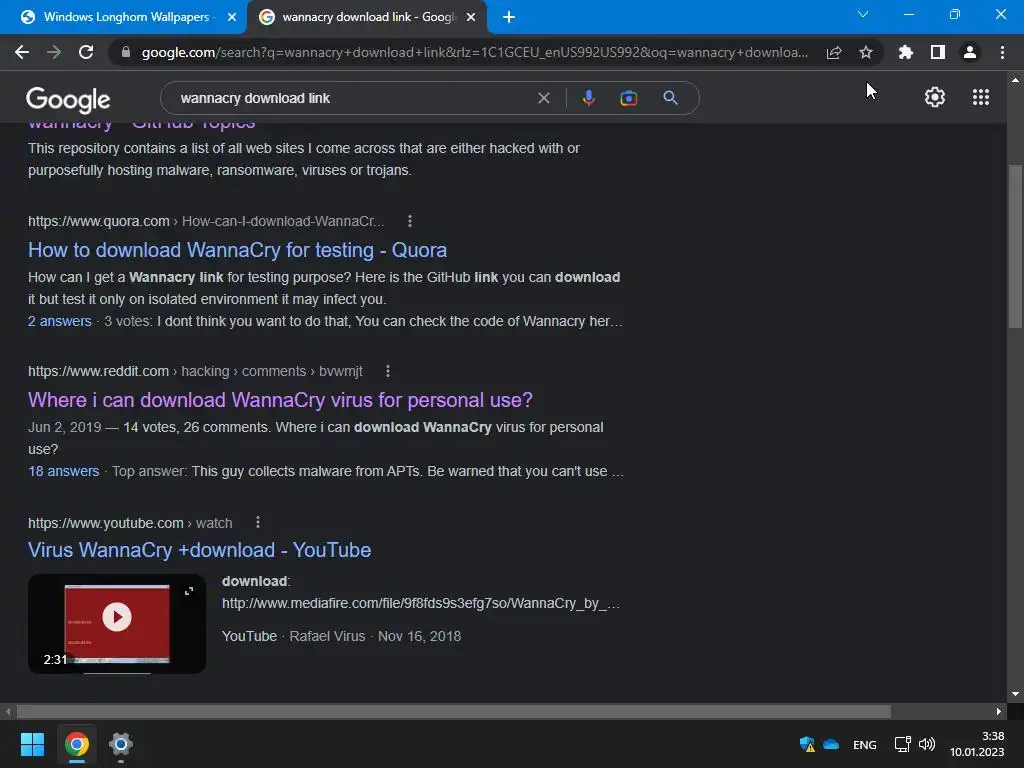Click Rafael Virus channel name
The height and width of the screenshot is (768, 1024).
click(327, 636)
